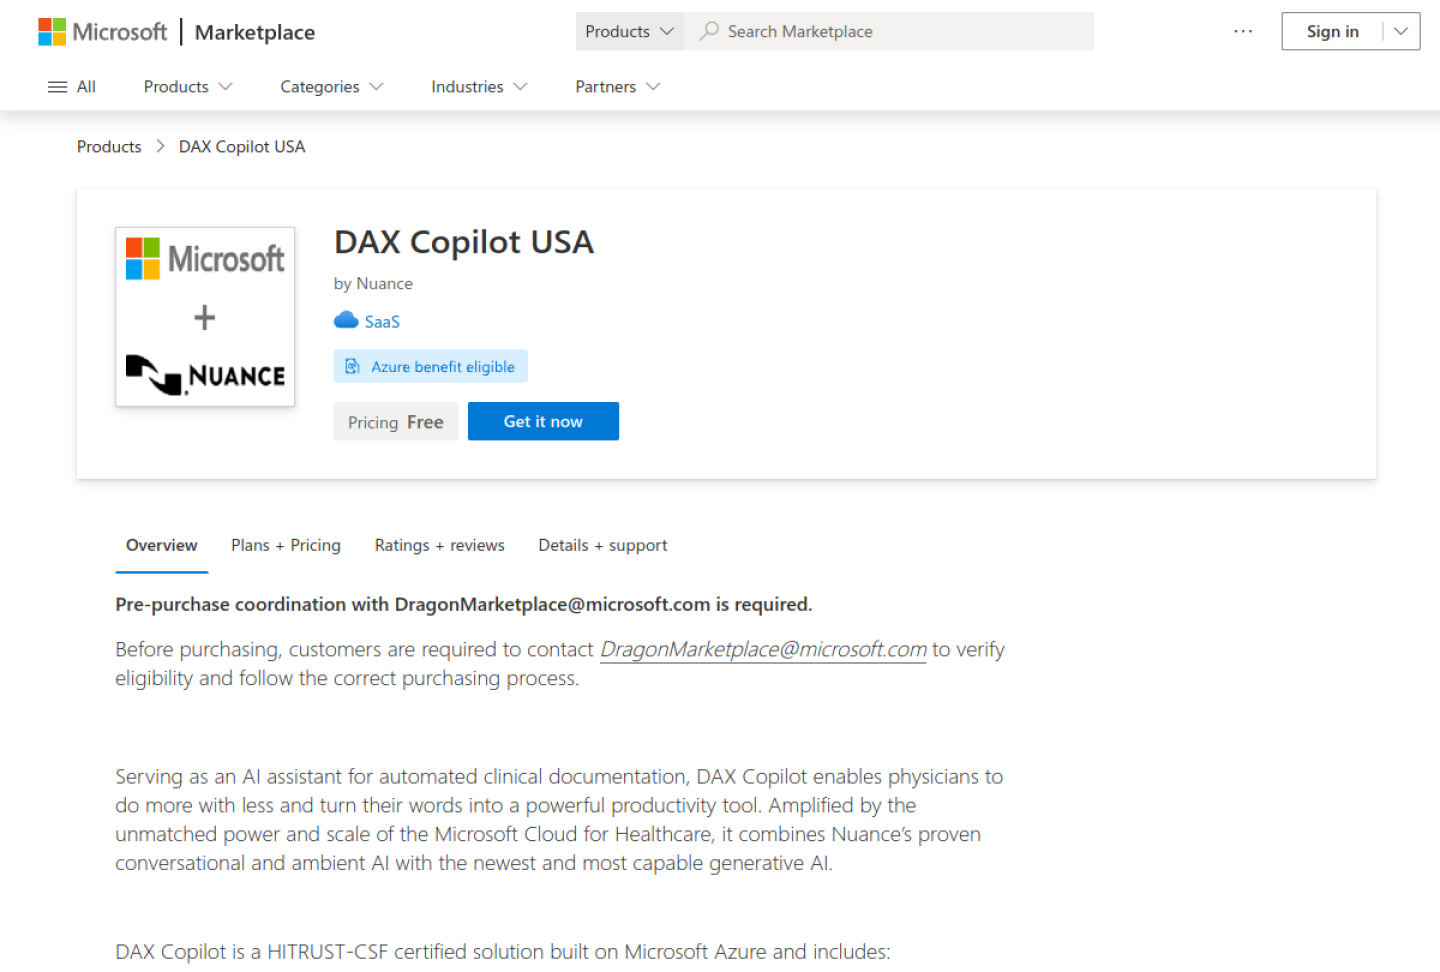The width and height of the screenshot is (1440, 972).
Task: Go to Products breadcrumb link
Action: point(109,147)
